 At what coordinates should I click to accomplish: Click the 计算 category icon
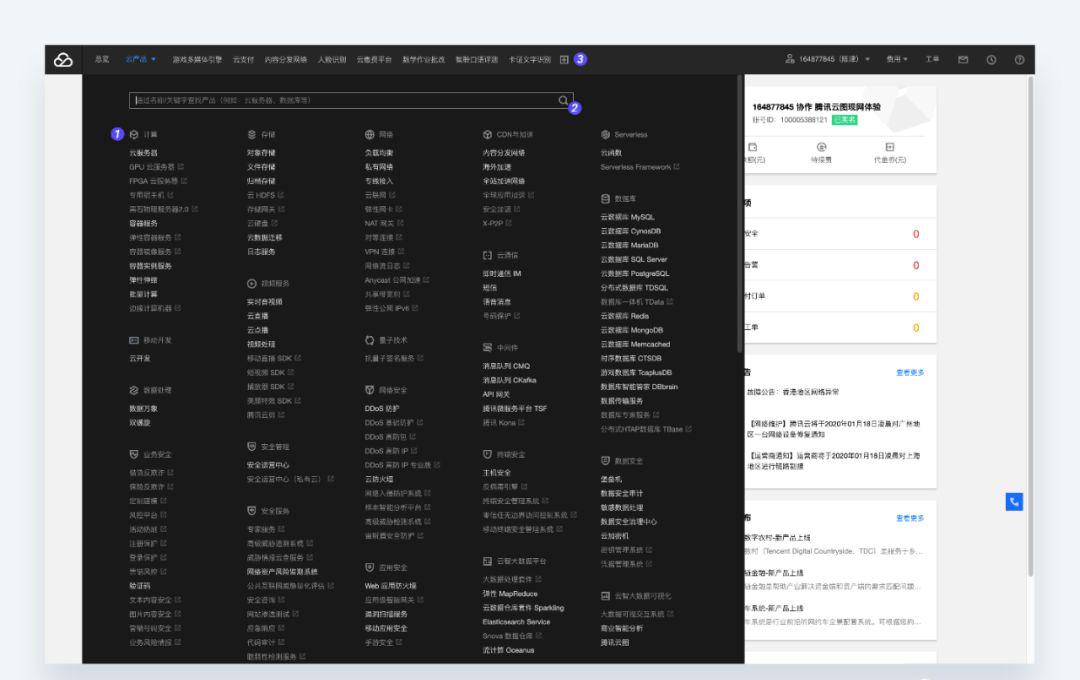134,135
